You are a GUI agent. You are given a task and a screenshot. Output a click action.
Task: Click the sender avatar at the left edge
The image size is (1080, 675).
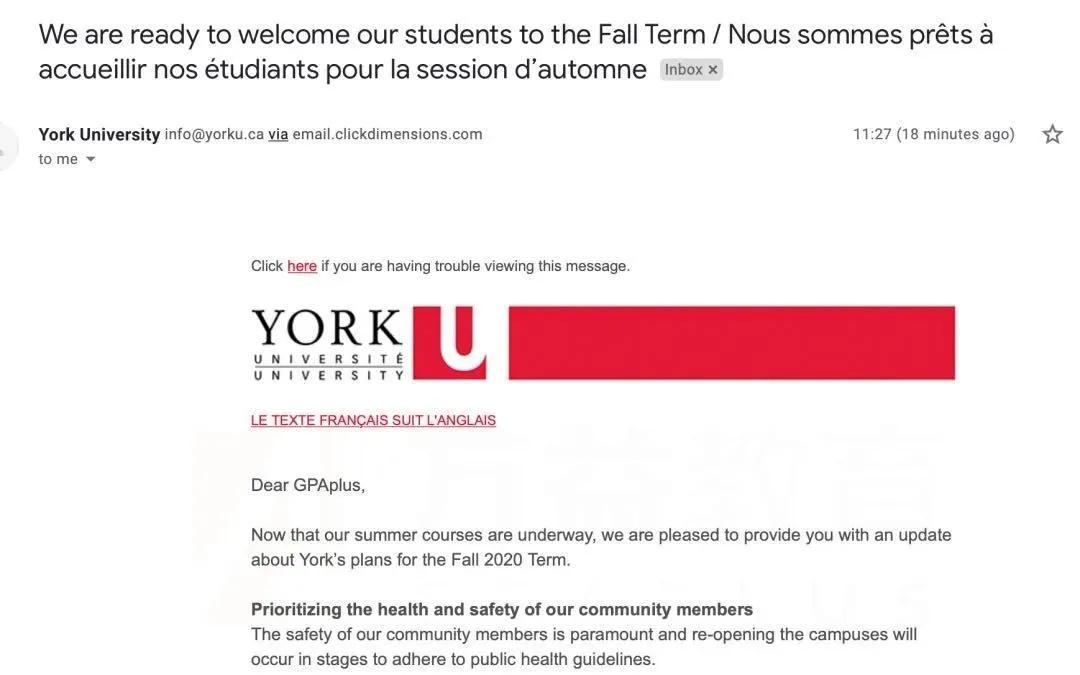point(8,146)
